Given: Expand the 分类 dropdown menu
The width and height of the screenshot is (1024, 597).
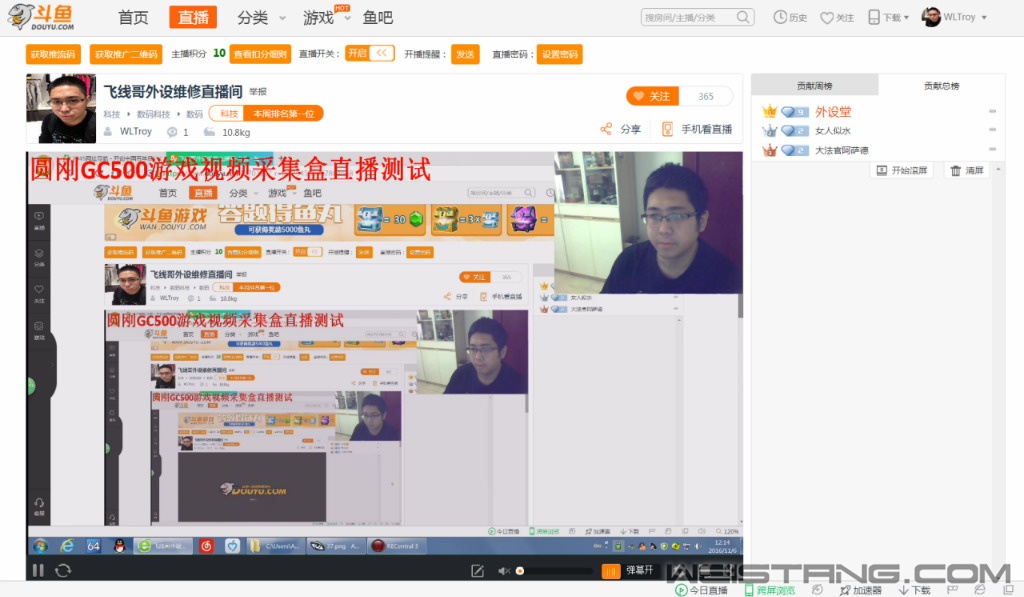Looking at the screenshot, I should (261, 18).
